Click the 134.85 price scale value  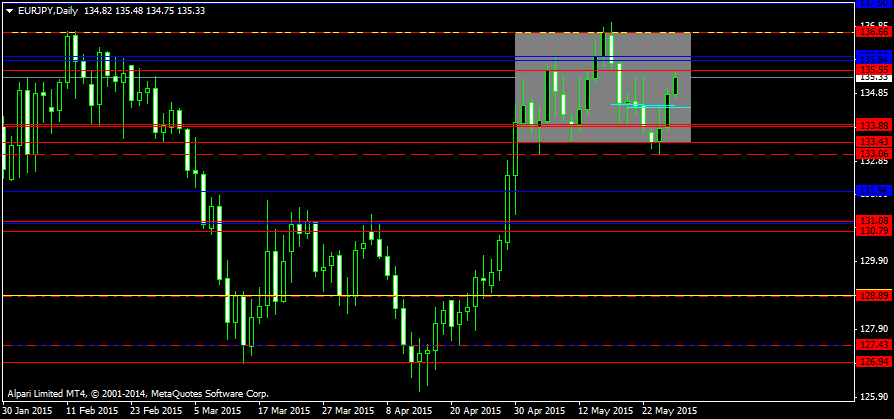pos(875,92)
